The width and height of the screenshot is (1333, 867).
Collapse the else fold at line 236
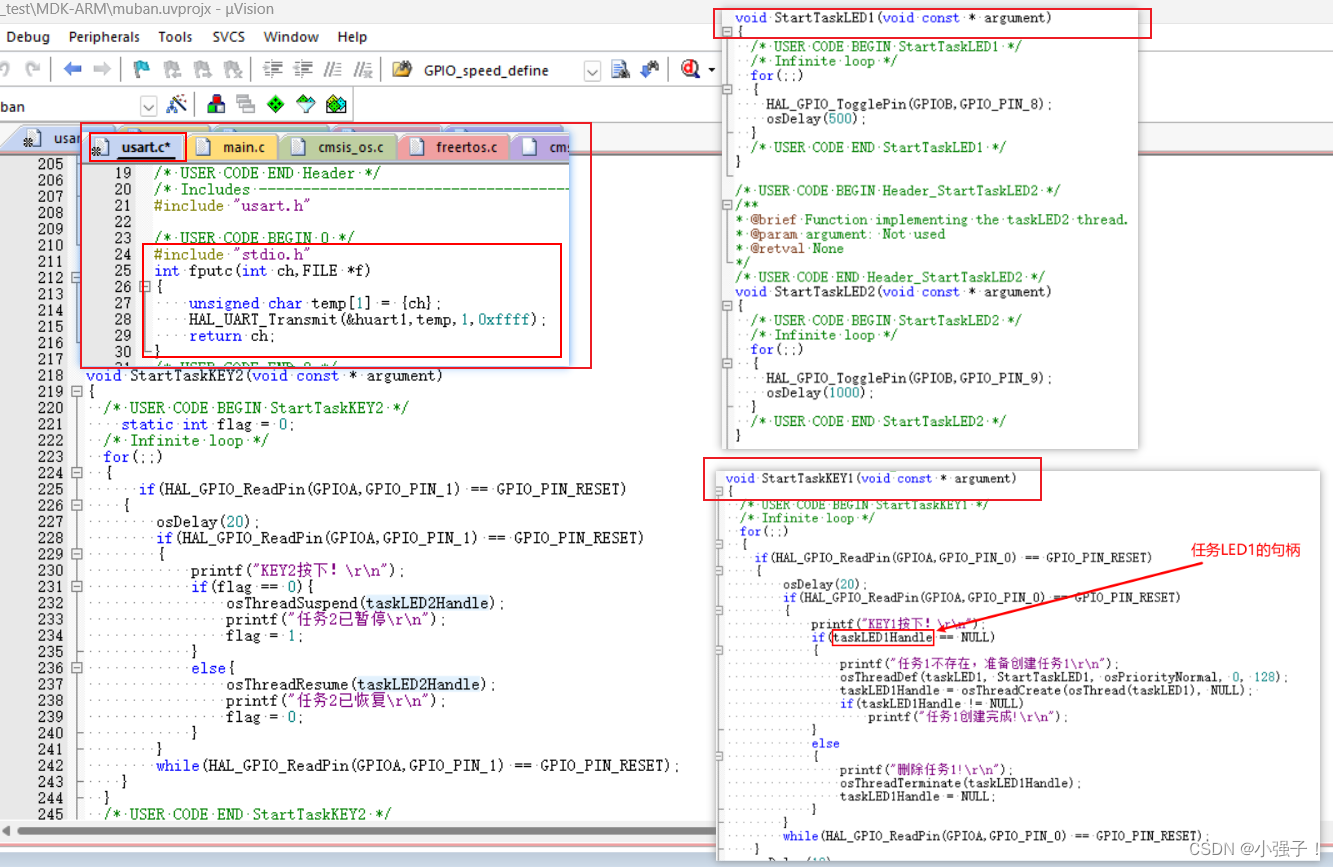[x=76, y=668]
